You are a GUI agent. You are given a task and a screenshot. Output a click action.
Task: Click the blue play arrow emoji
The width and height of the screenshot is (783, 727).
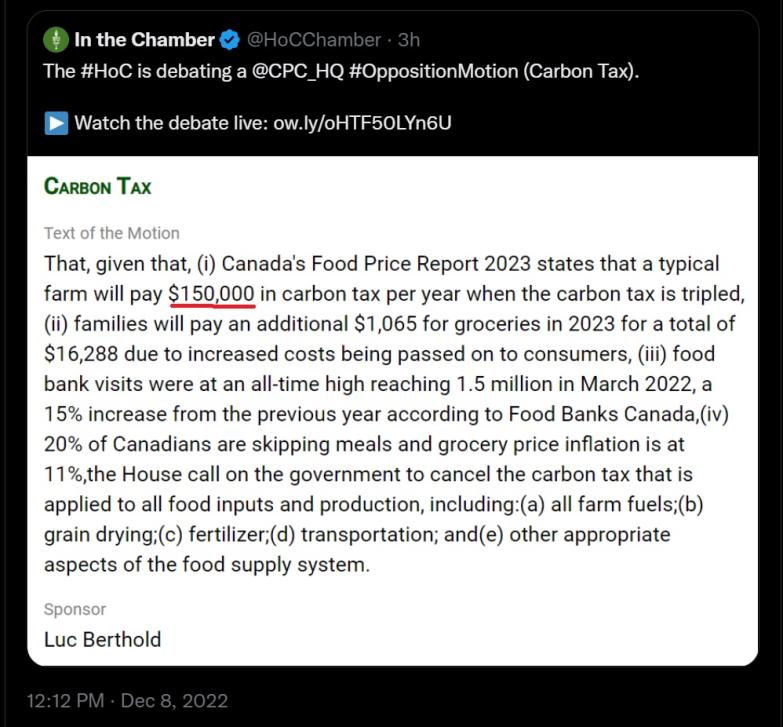pos(55,123)
